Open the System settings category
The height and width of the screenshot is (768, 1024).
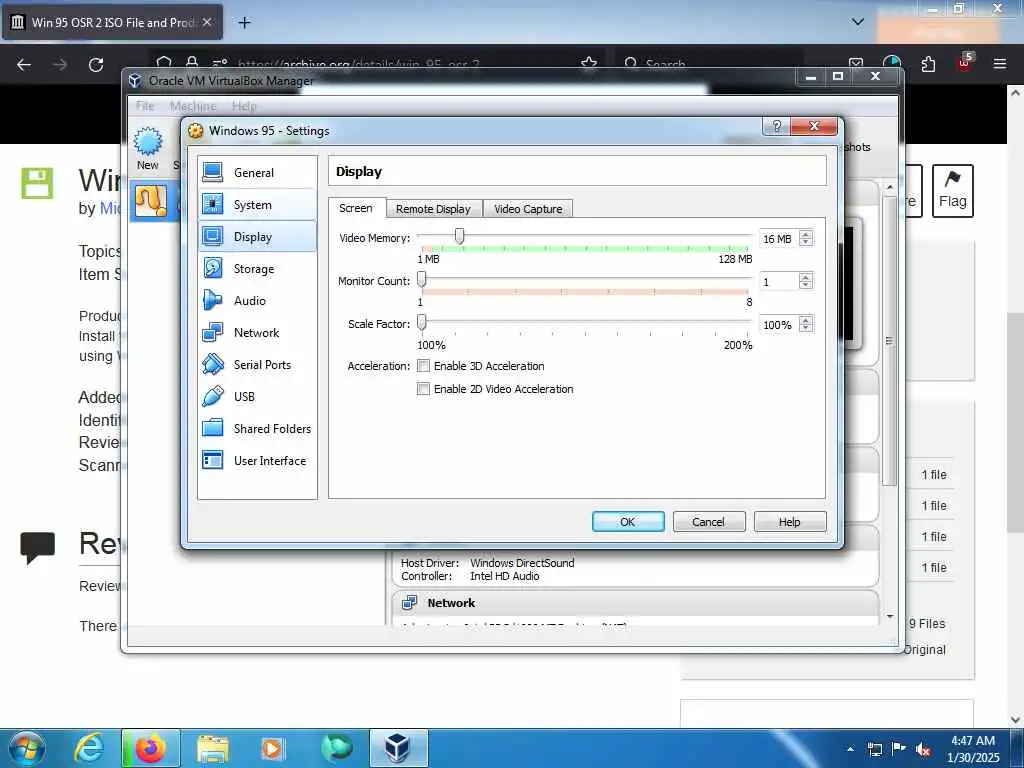click(x=257, y=204)
